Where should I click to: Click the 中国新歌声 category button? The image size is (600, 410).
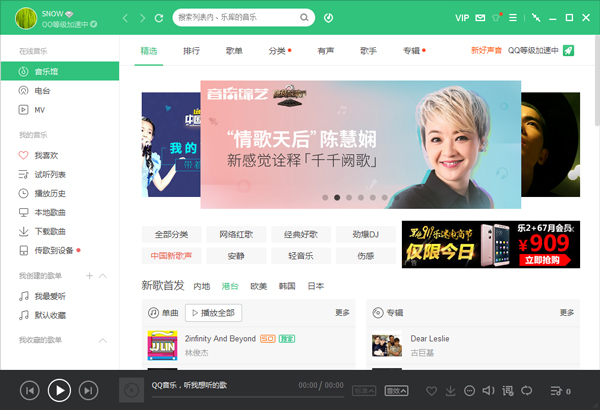click(x=171, y=256)
